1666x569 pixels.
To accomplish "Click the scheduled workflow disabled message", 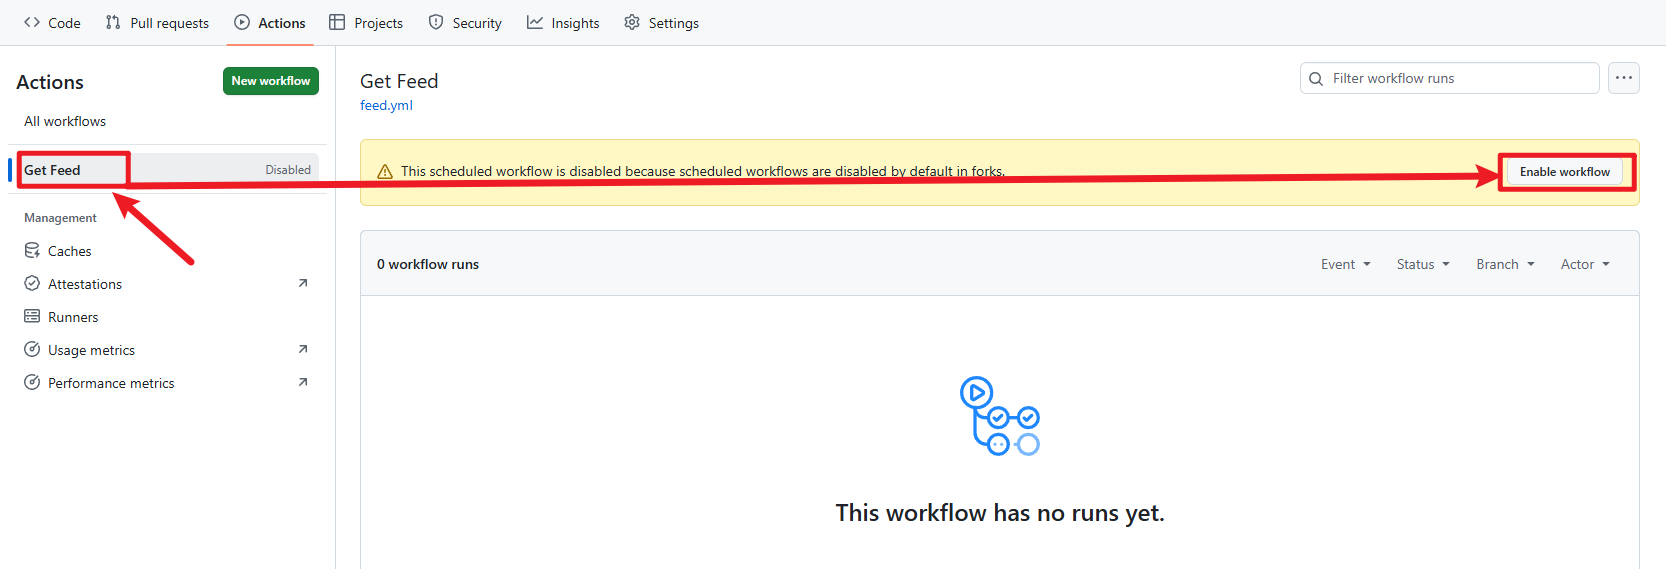I will 703,171.
